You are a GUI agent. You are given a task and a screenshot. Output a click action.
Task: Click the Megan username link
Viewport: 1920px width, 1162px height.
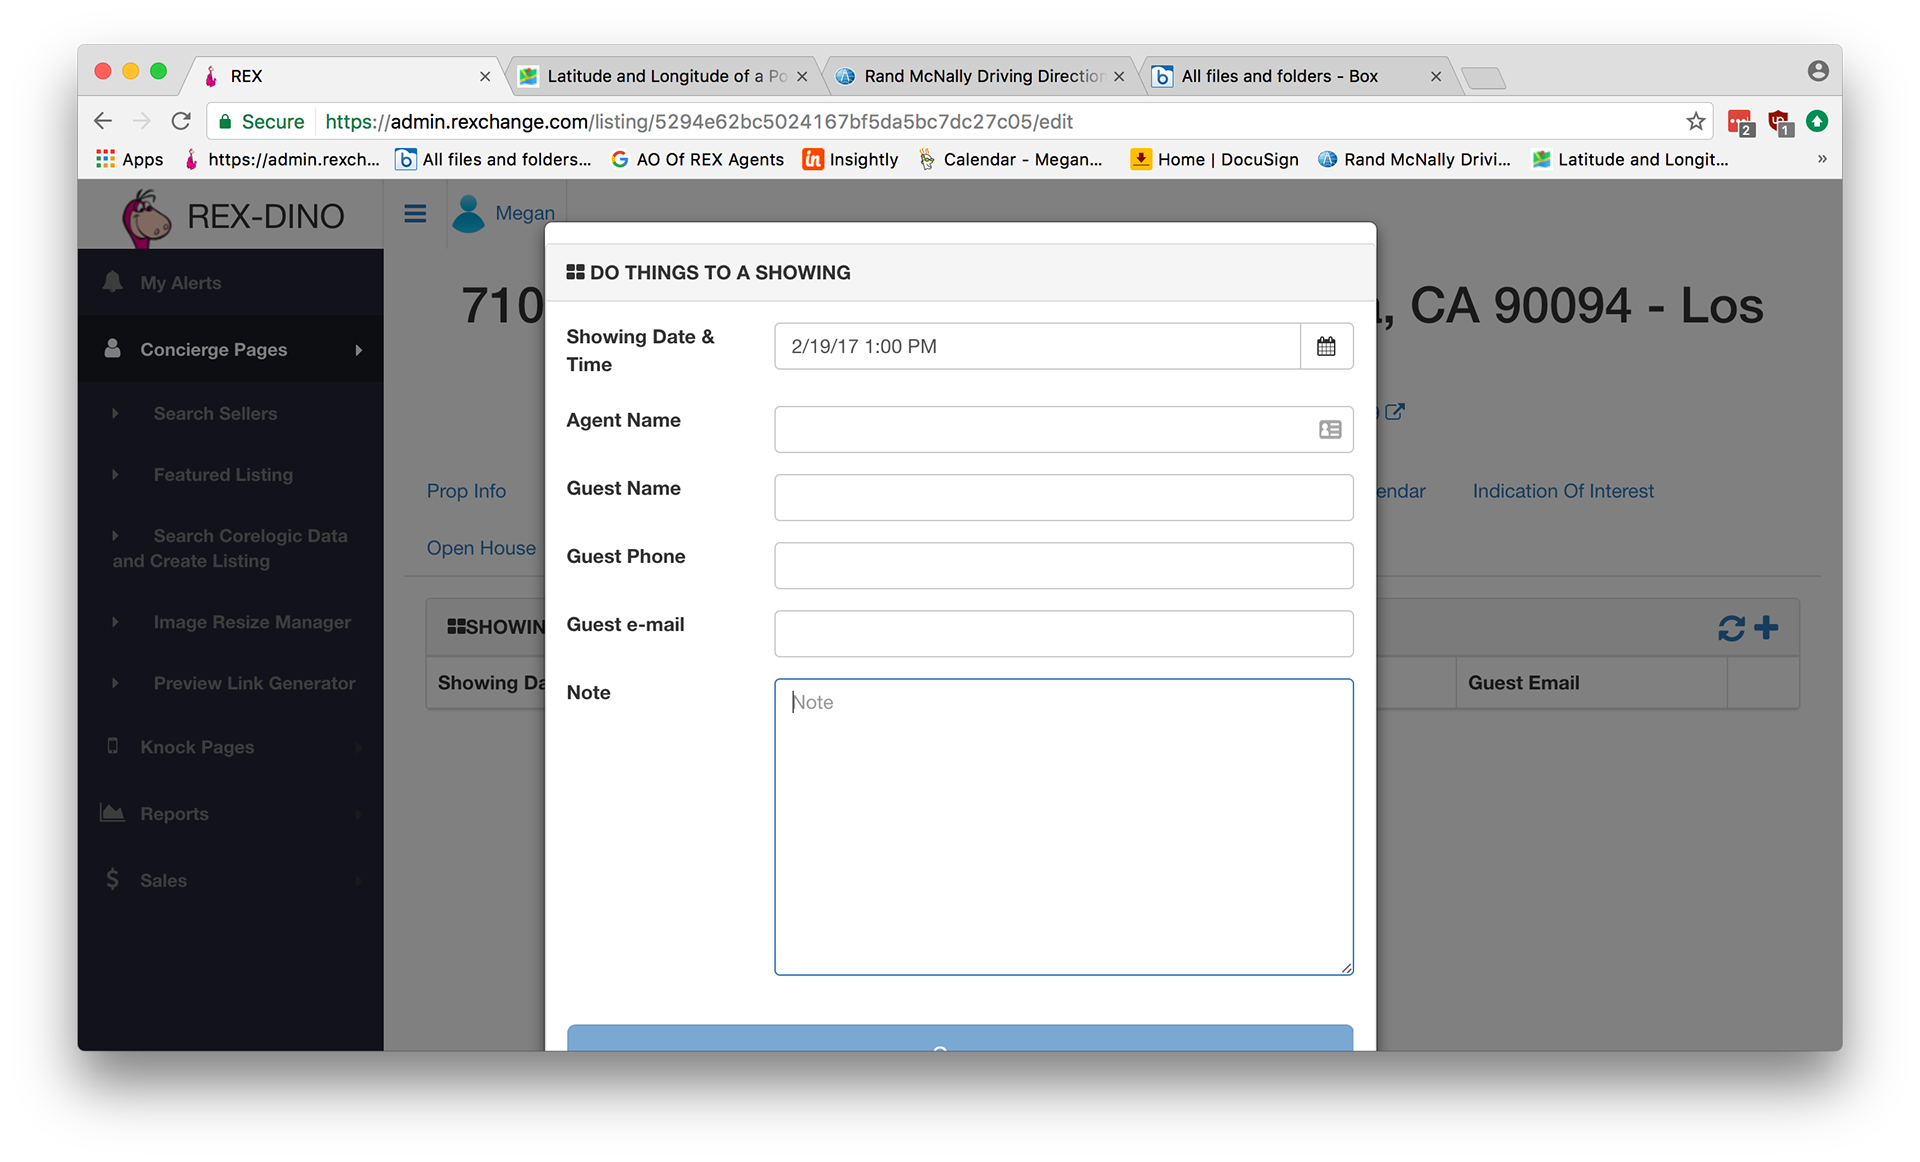(524, 213)
